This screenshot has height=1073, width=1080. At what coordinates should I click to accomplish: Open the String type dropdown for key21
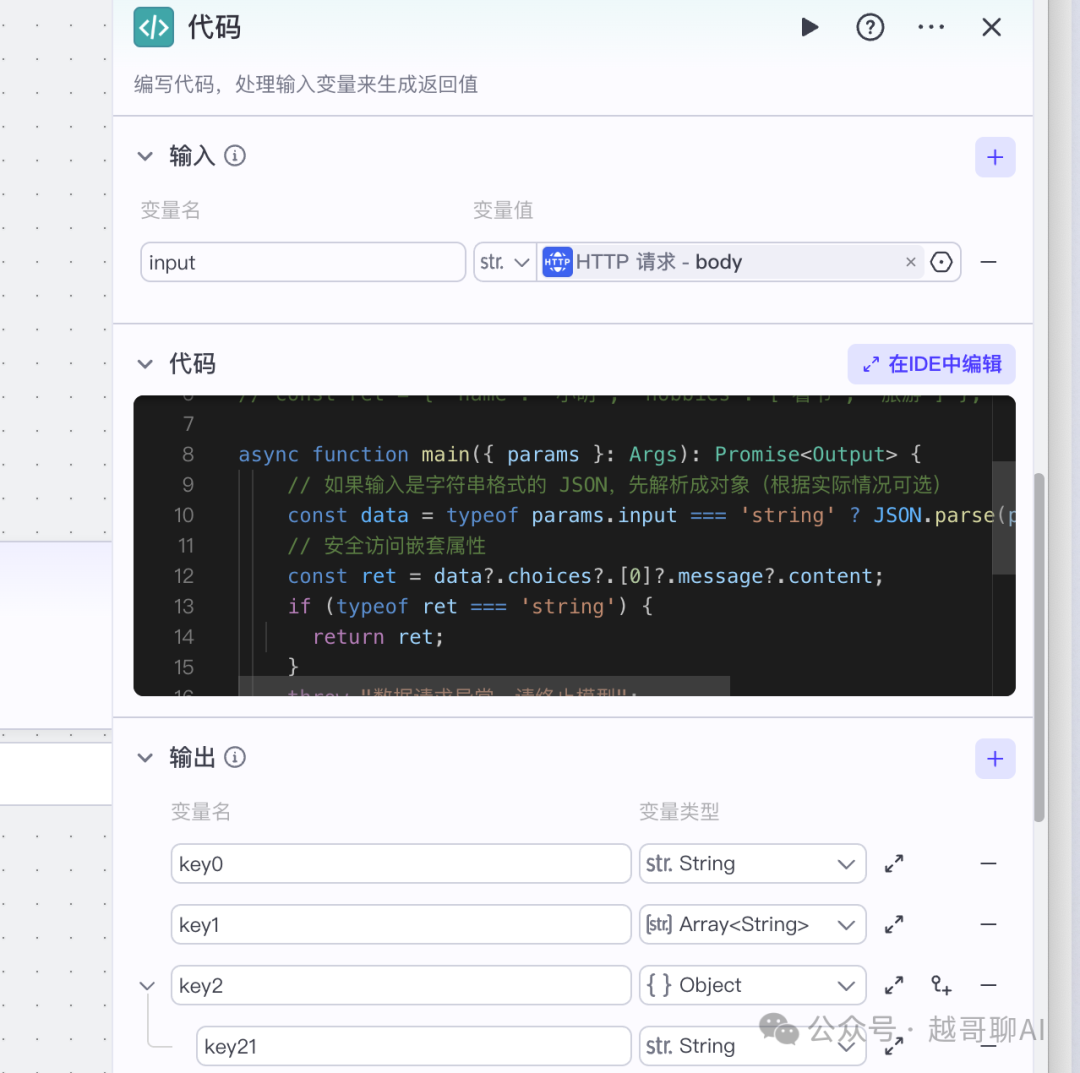(x=752, y=1046)
